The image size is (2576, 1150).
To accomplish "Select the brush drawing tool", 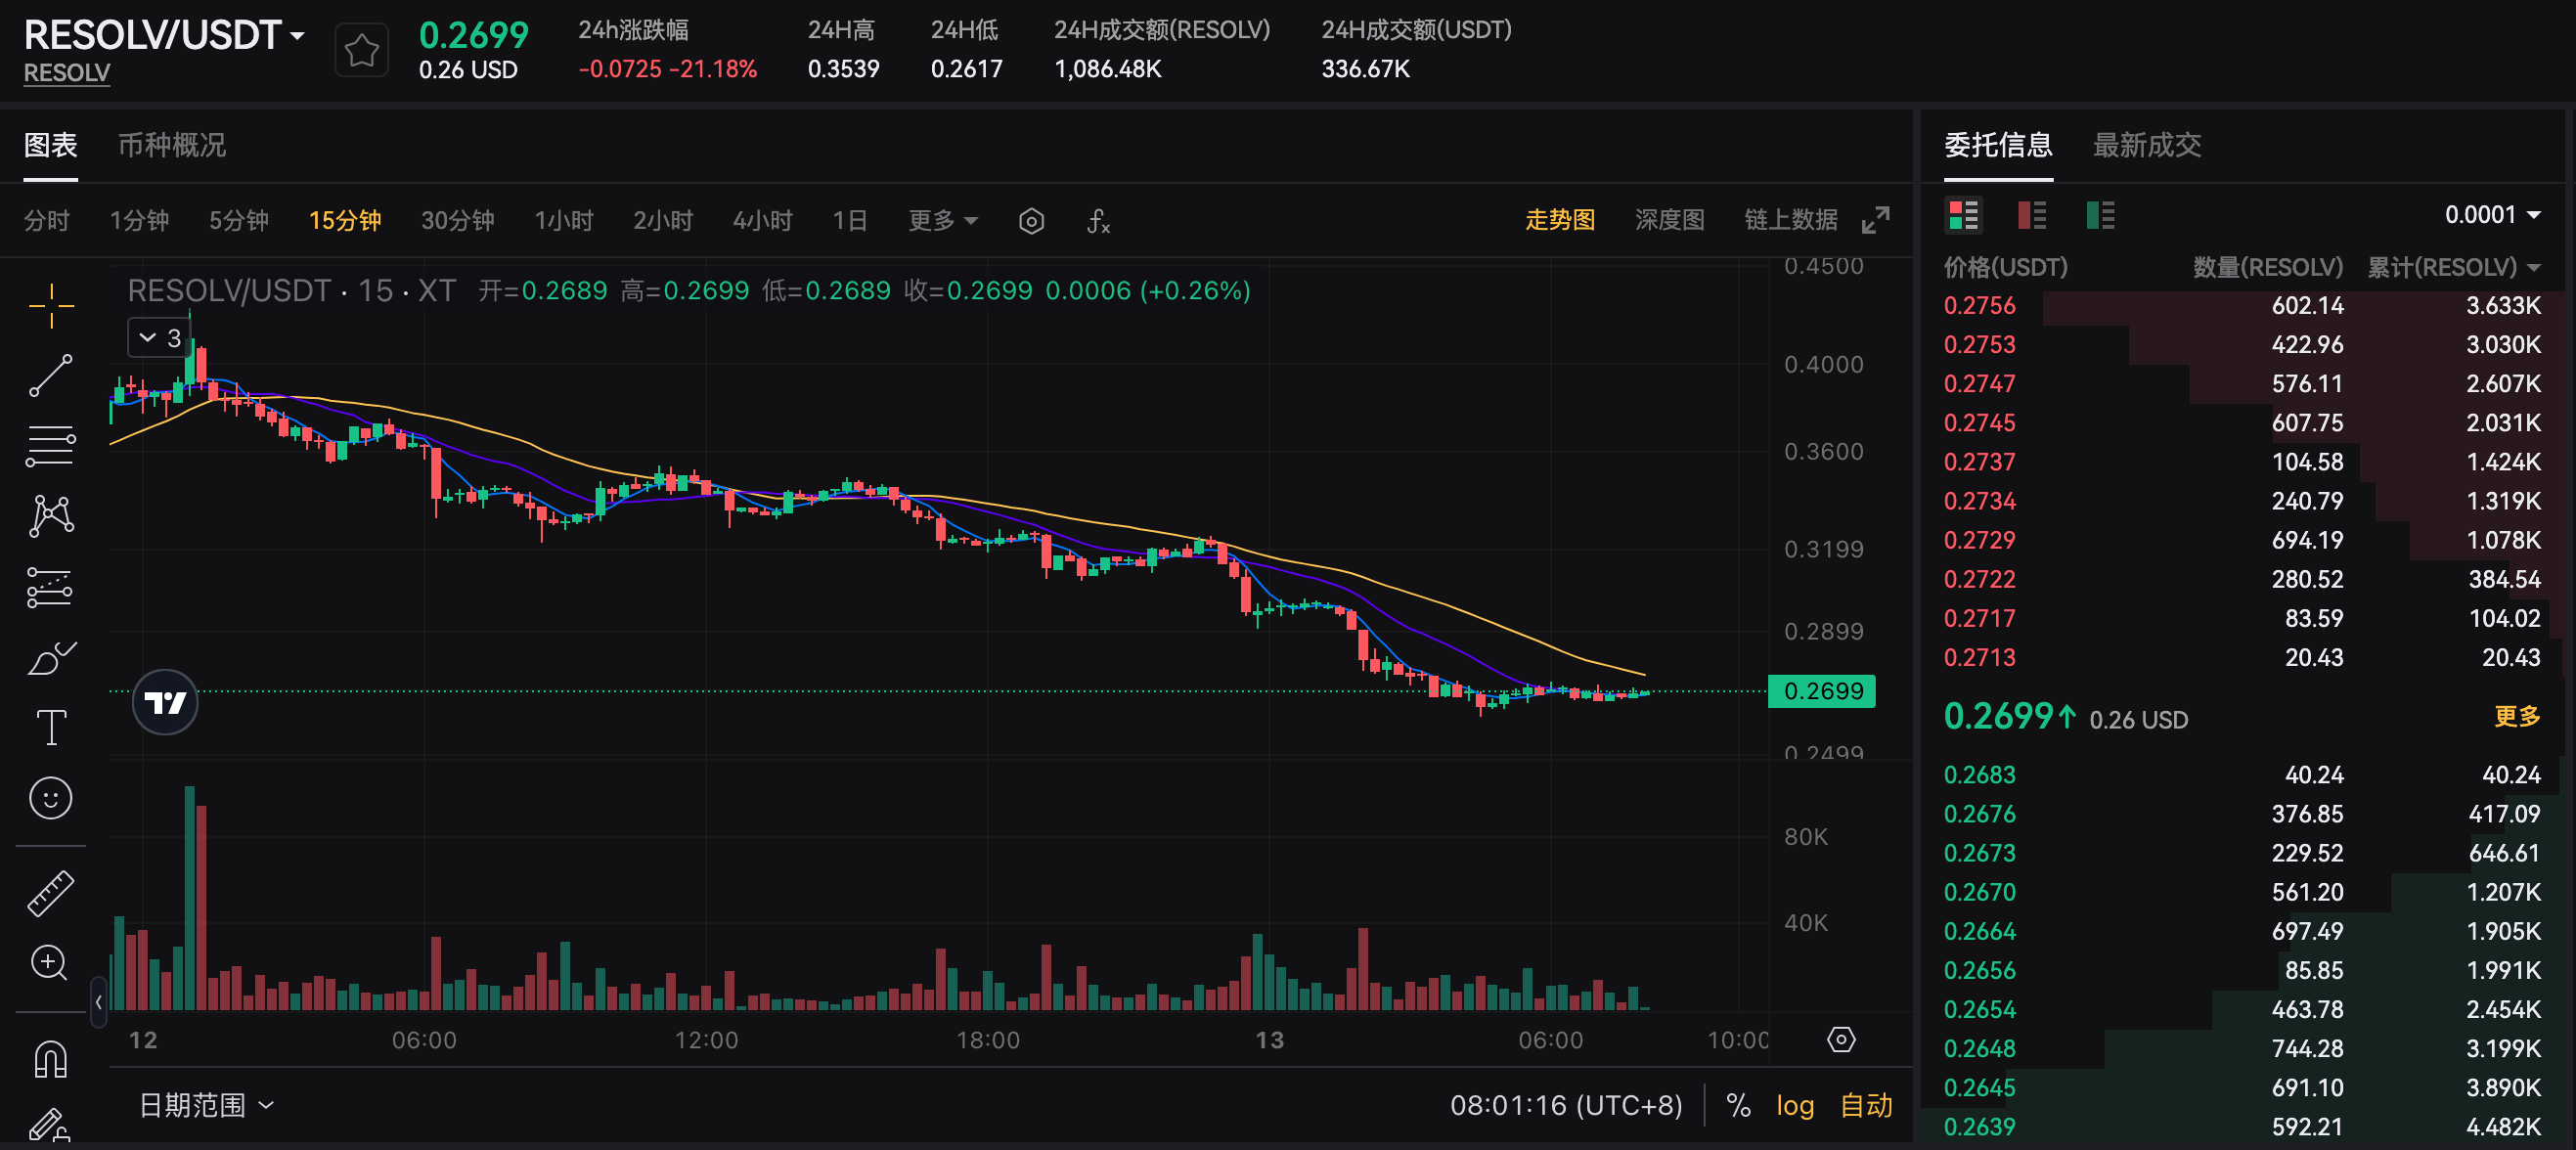I will (x=50, y=658).
